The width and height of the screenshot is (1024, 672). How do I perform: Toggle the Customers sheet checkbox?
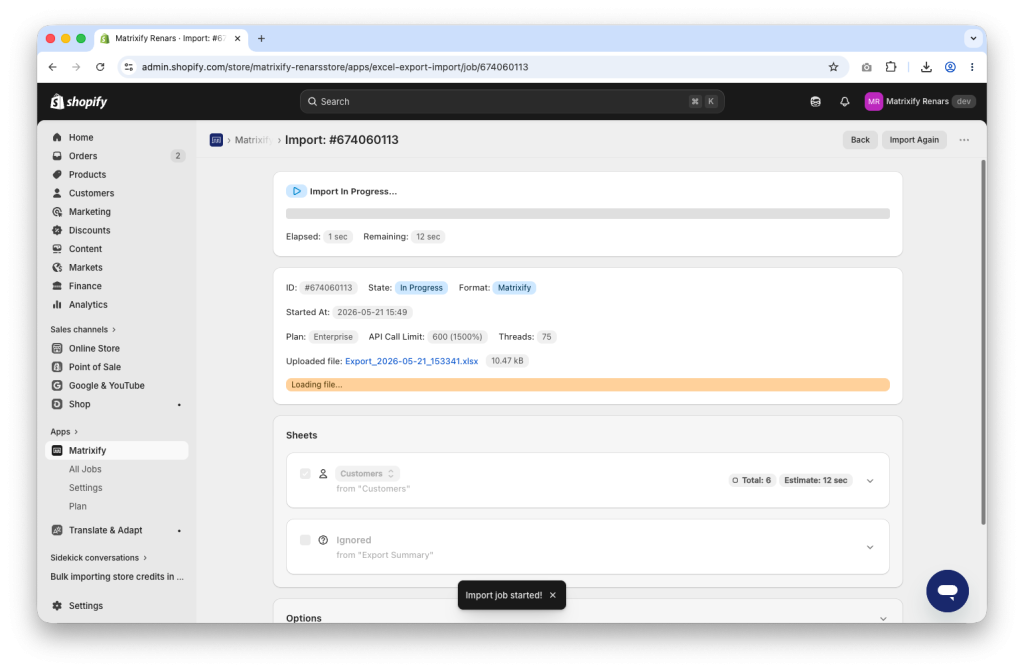click(x=305, y=473)
